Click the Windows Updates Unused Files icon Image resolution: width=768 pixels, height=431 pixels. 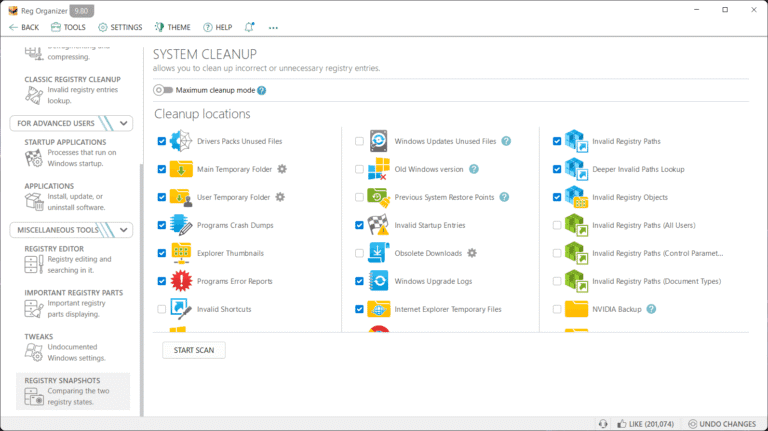click(378, 141)
